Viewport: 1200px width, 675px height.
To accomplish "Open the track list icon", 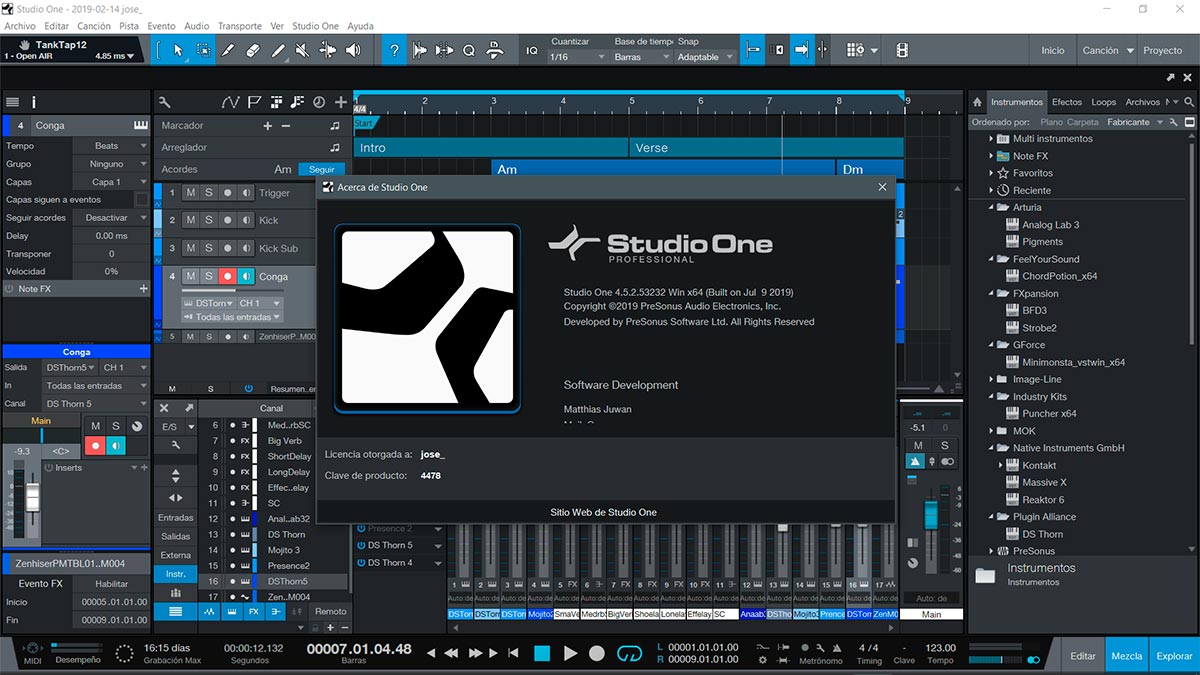I will coord(12,102).
